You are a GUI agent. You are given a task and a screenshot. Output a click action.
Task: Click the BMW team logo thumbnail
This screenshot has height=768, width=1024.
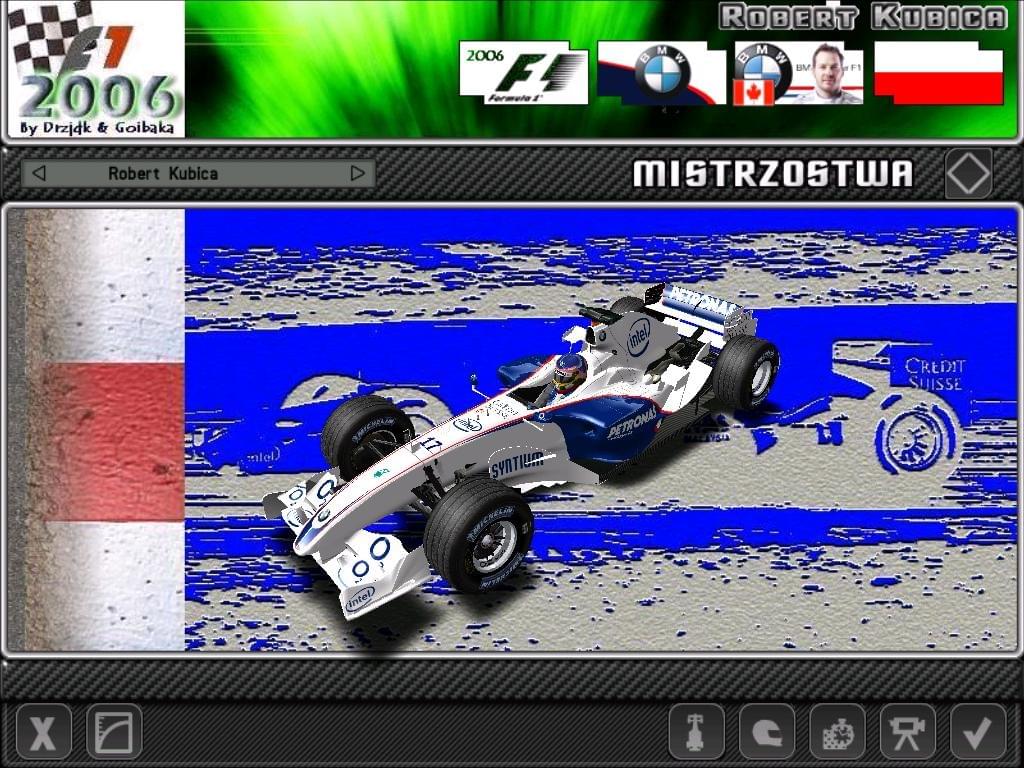pos(662,72)
